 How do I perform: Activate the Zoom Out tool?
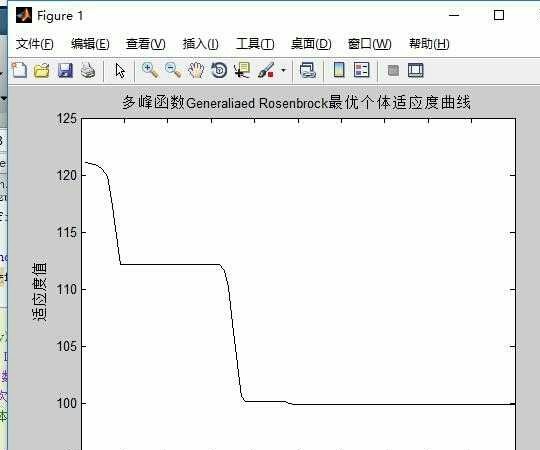click(173, 70)
